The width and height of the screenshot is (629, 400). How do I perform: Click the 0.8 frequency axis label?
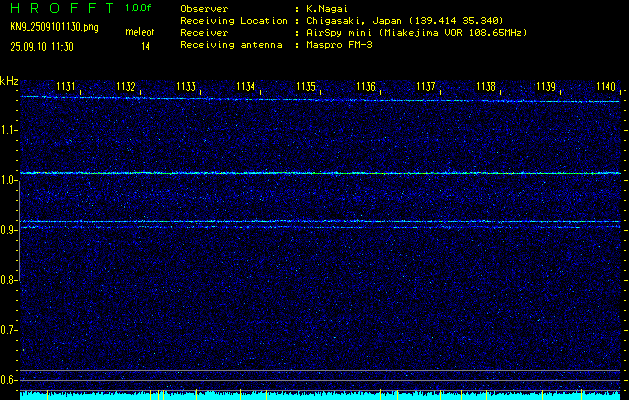[x=8, y=280]
